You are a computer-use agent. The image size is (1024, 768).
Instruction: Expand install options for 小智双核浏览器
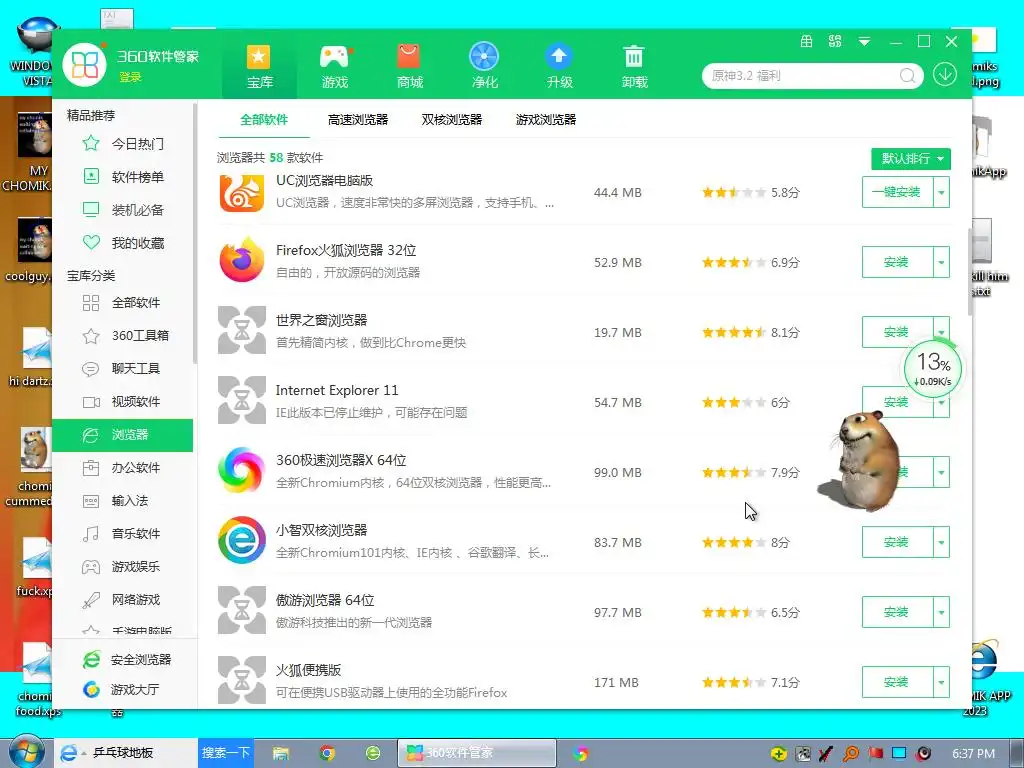pos(941,542)
